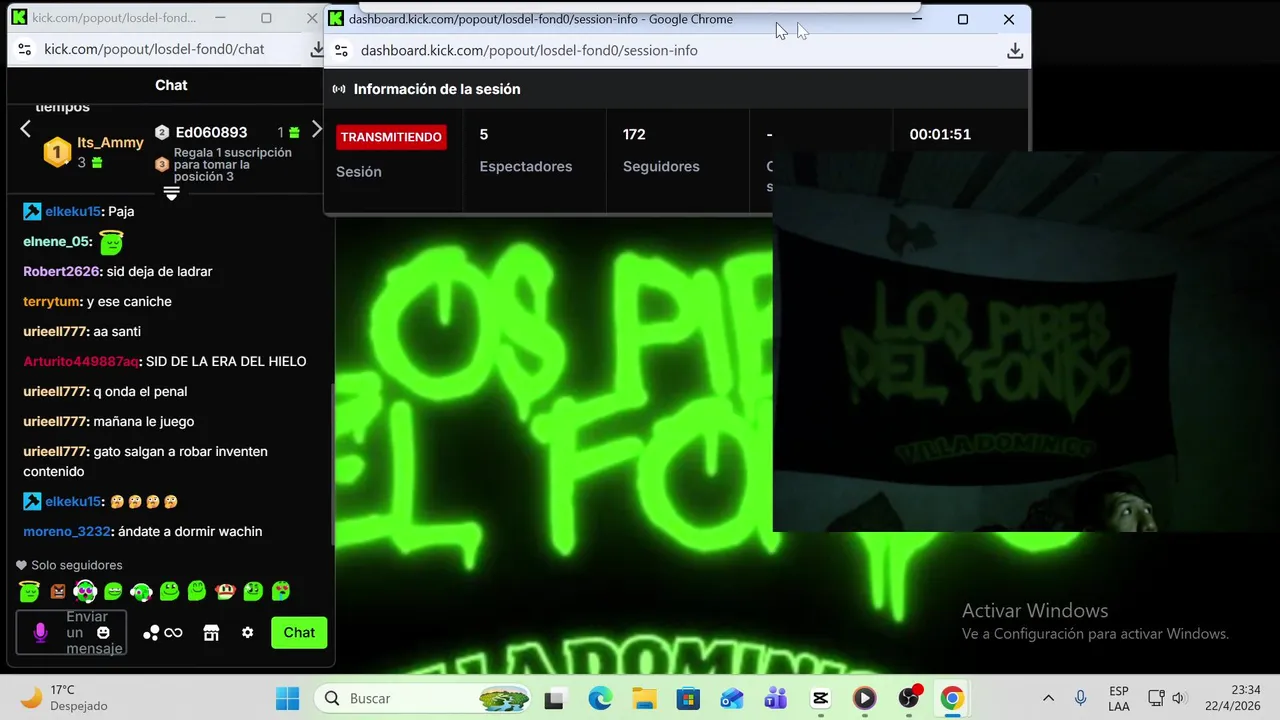Open Ed060893 leaderboard profile
This screenshot has width=1280, height=720.
tap(211, 132)
